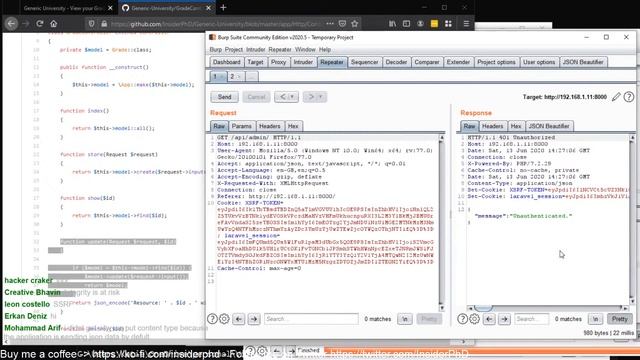Open the Extender tab

click(458, 62)
